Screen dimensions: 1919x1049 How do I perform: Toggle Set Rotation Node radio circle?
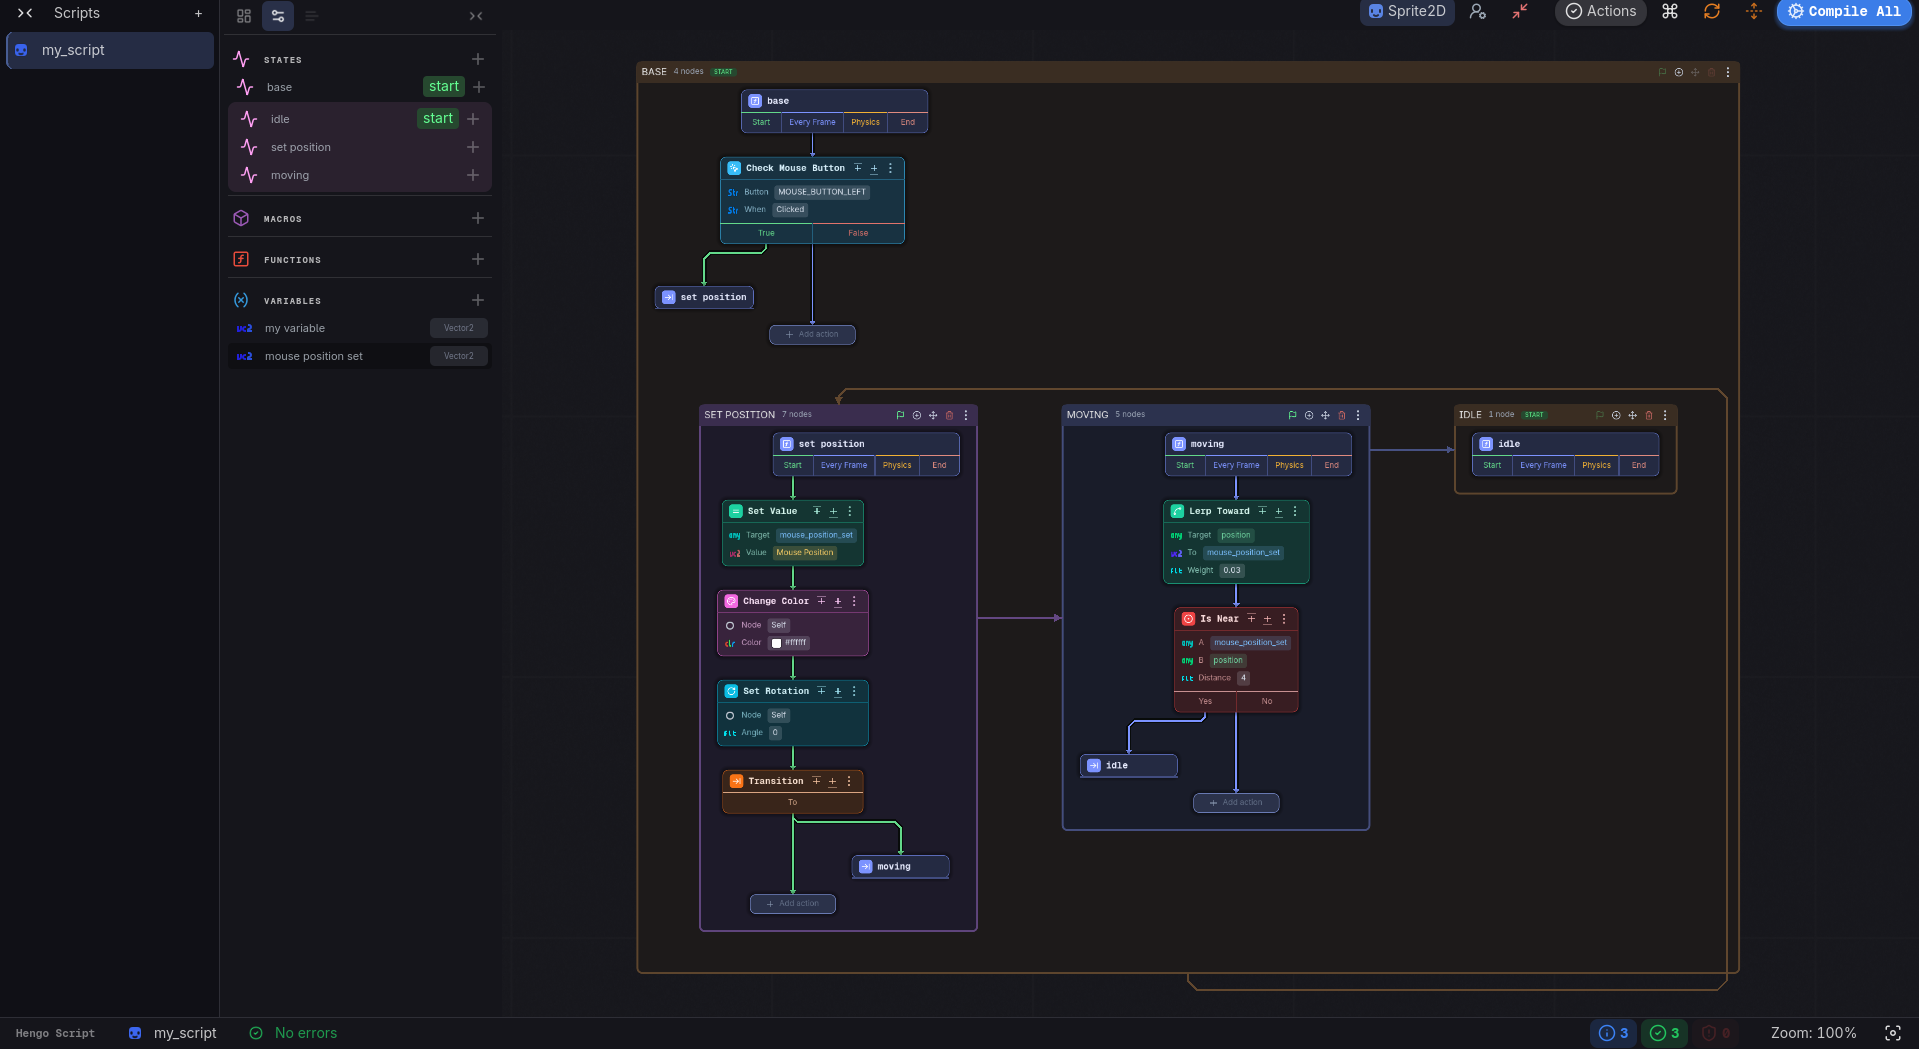730,716
